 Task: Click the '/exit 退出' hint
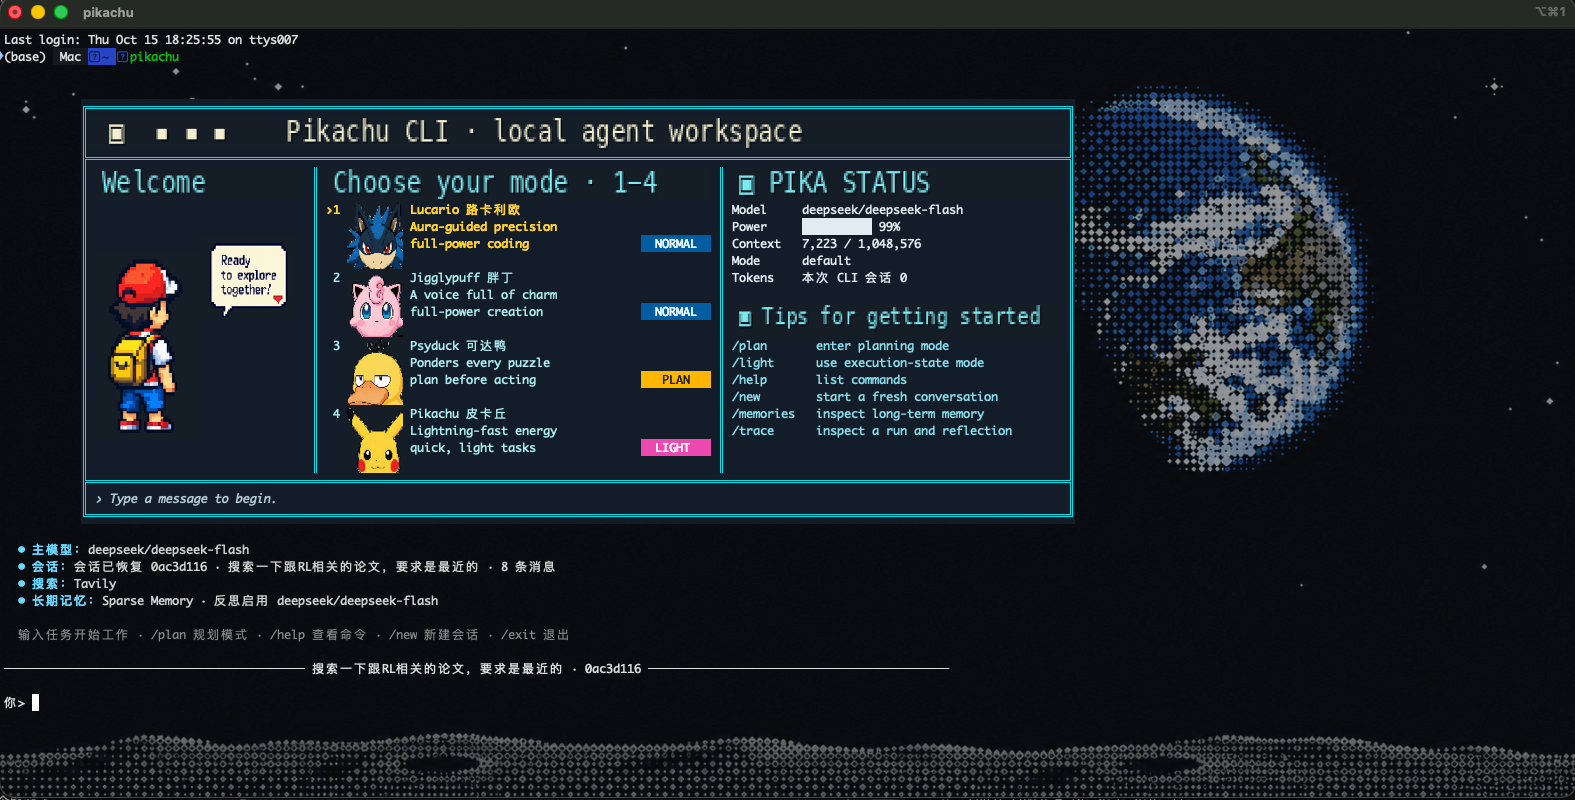pos(535,635)
